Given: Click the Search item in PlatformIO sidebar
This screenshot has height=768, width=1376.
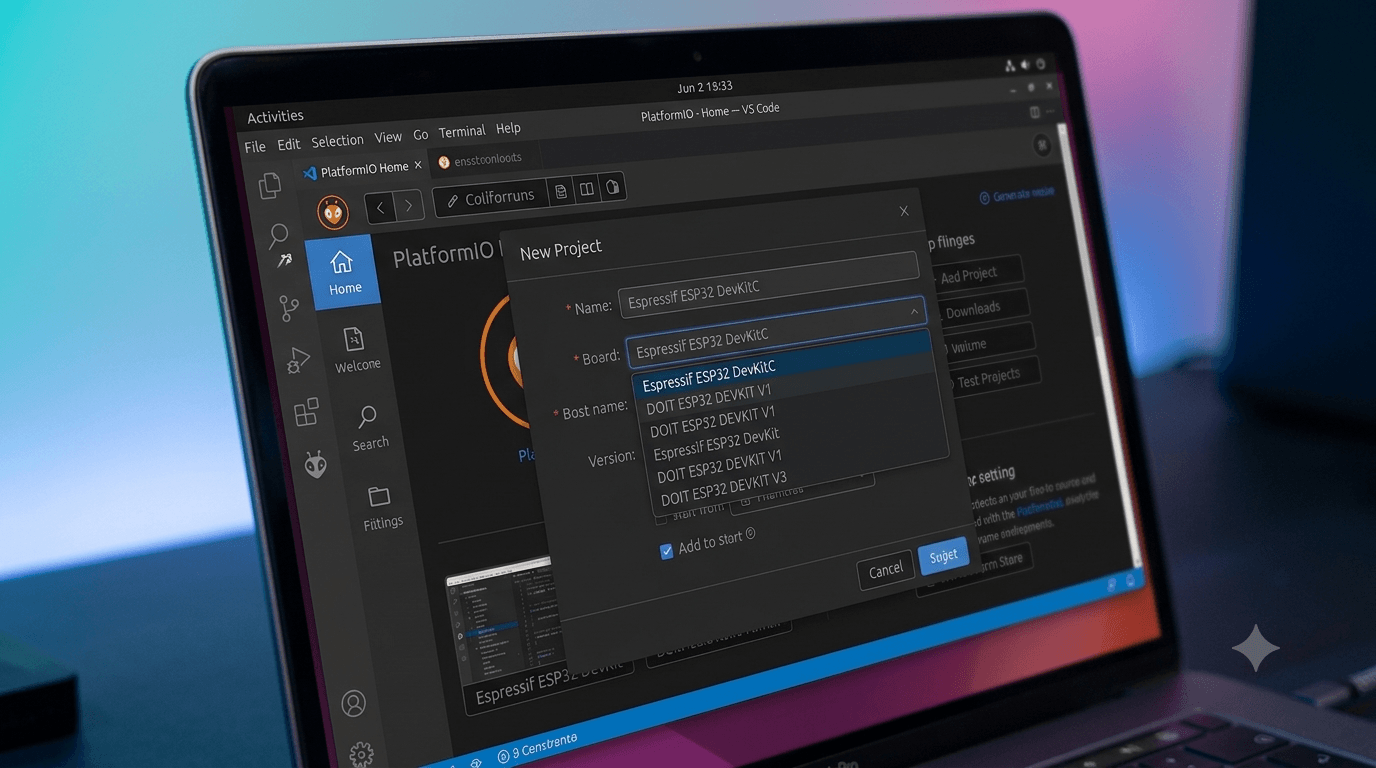Looking at the screenshot, I should [369, 428].
